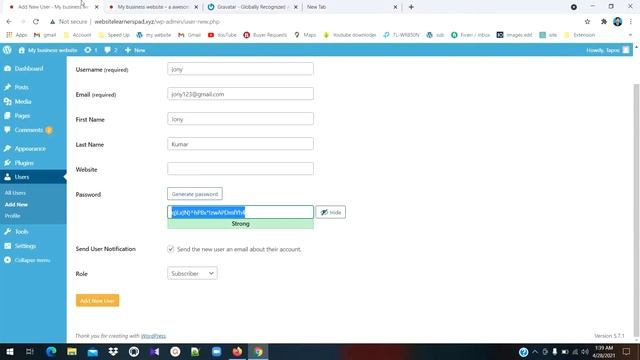Click the Add New User button

tap(98, 300)
